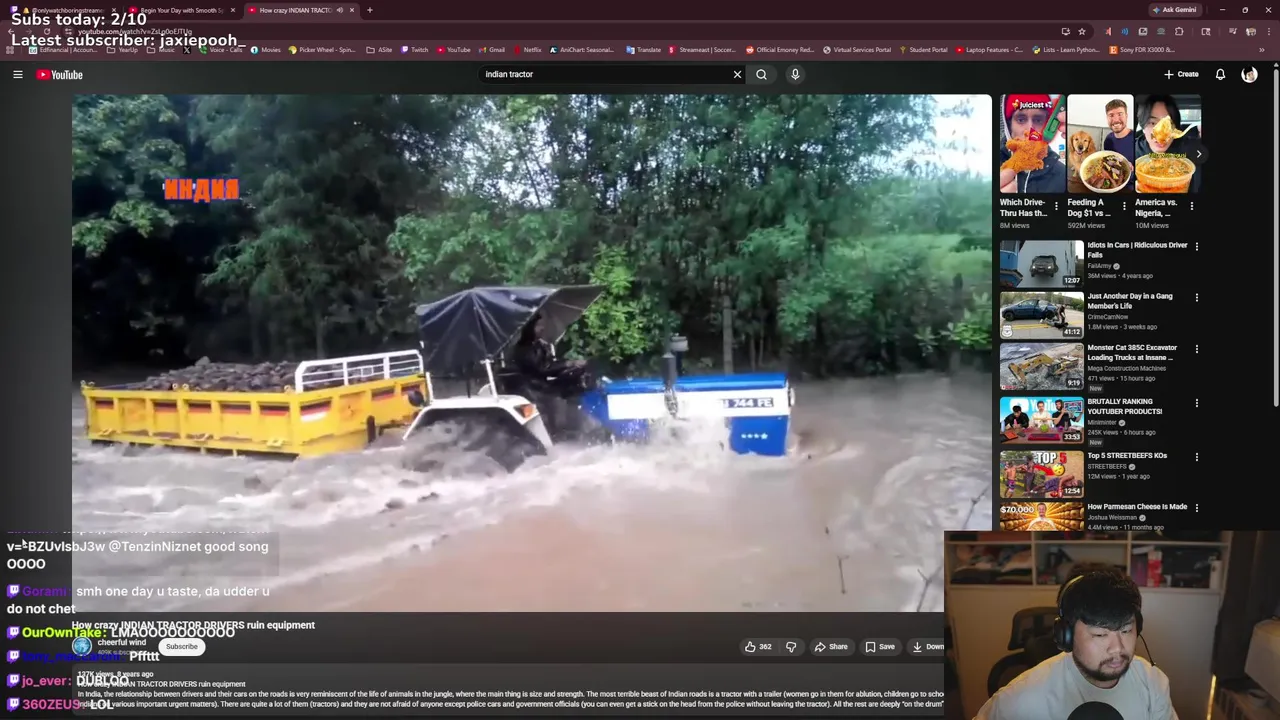Click the Download button
Screen dimensions: 1280x720
coord(927,647)
